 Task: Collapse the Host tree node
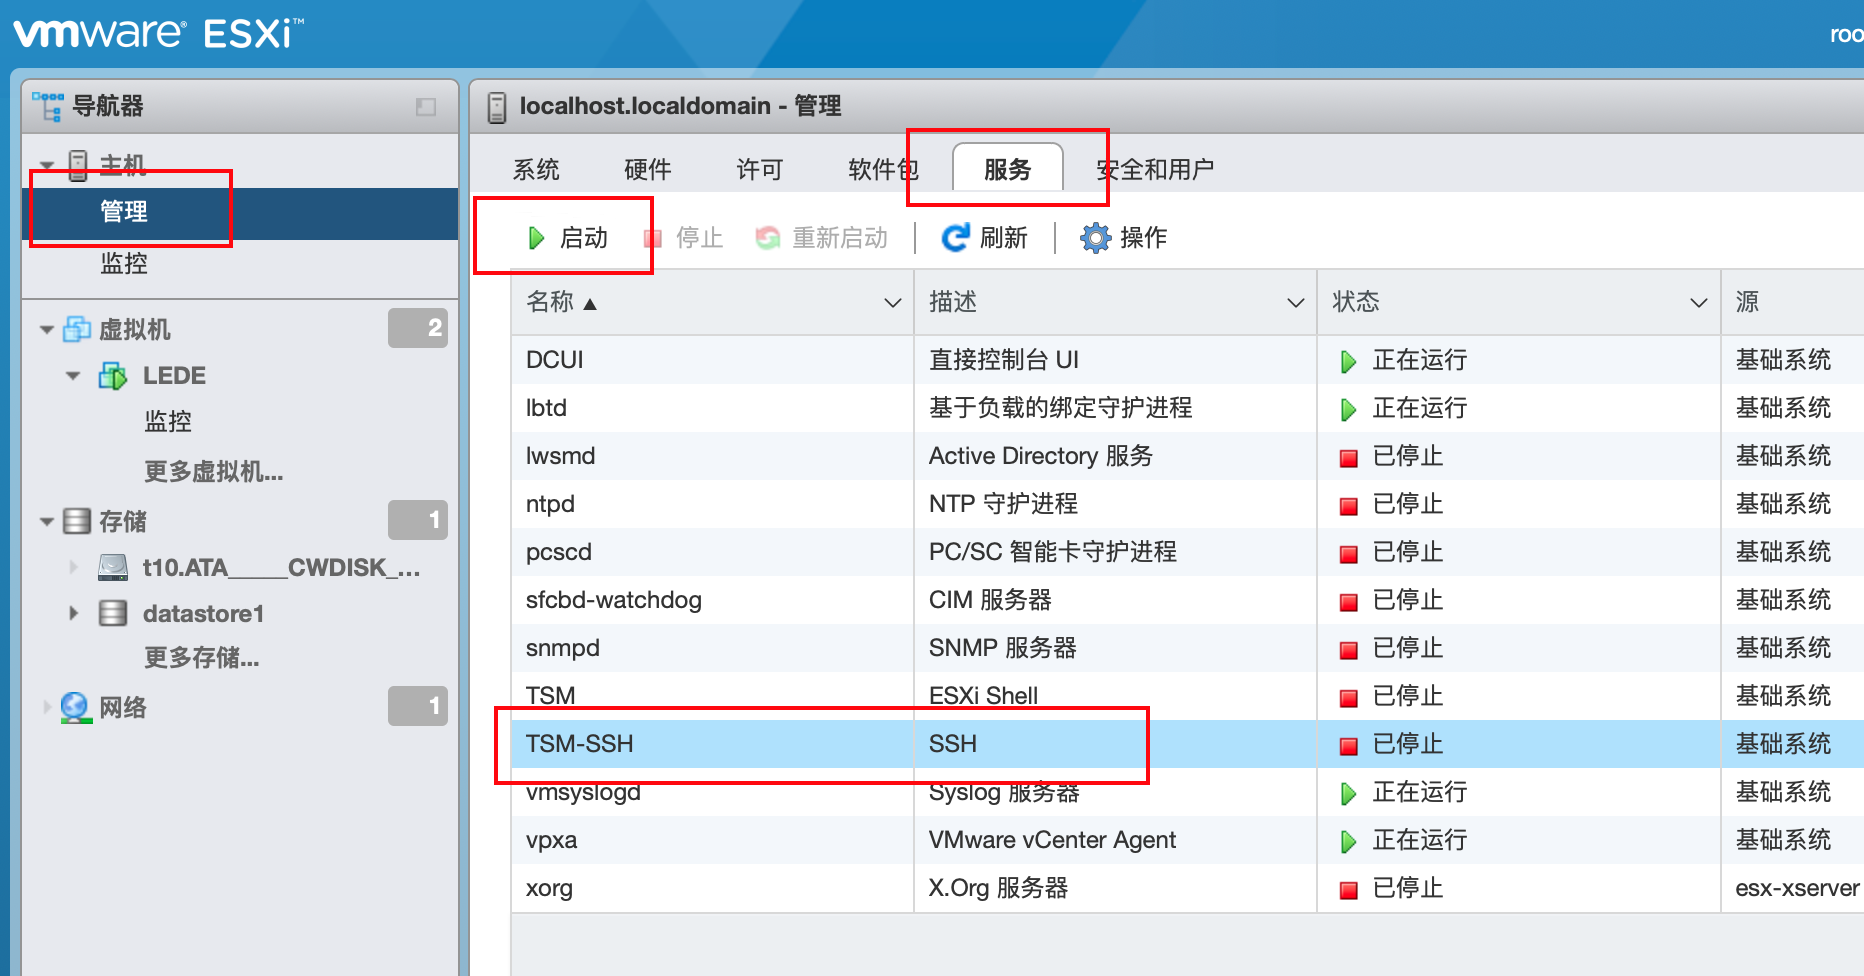pyautogui.click(x=47, y=166)
